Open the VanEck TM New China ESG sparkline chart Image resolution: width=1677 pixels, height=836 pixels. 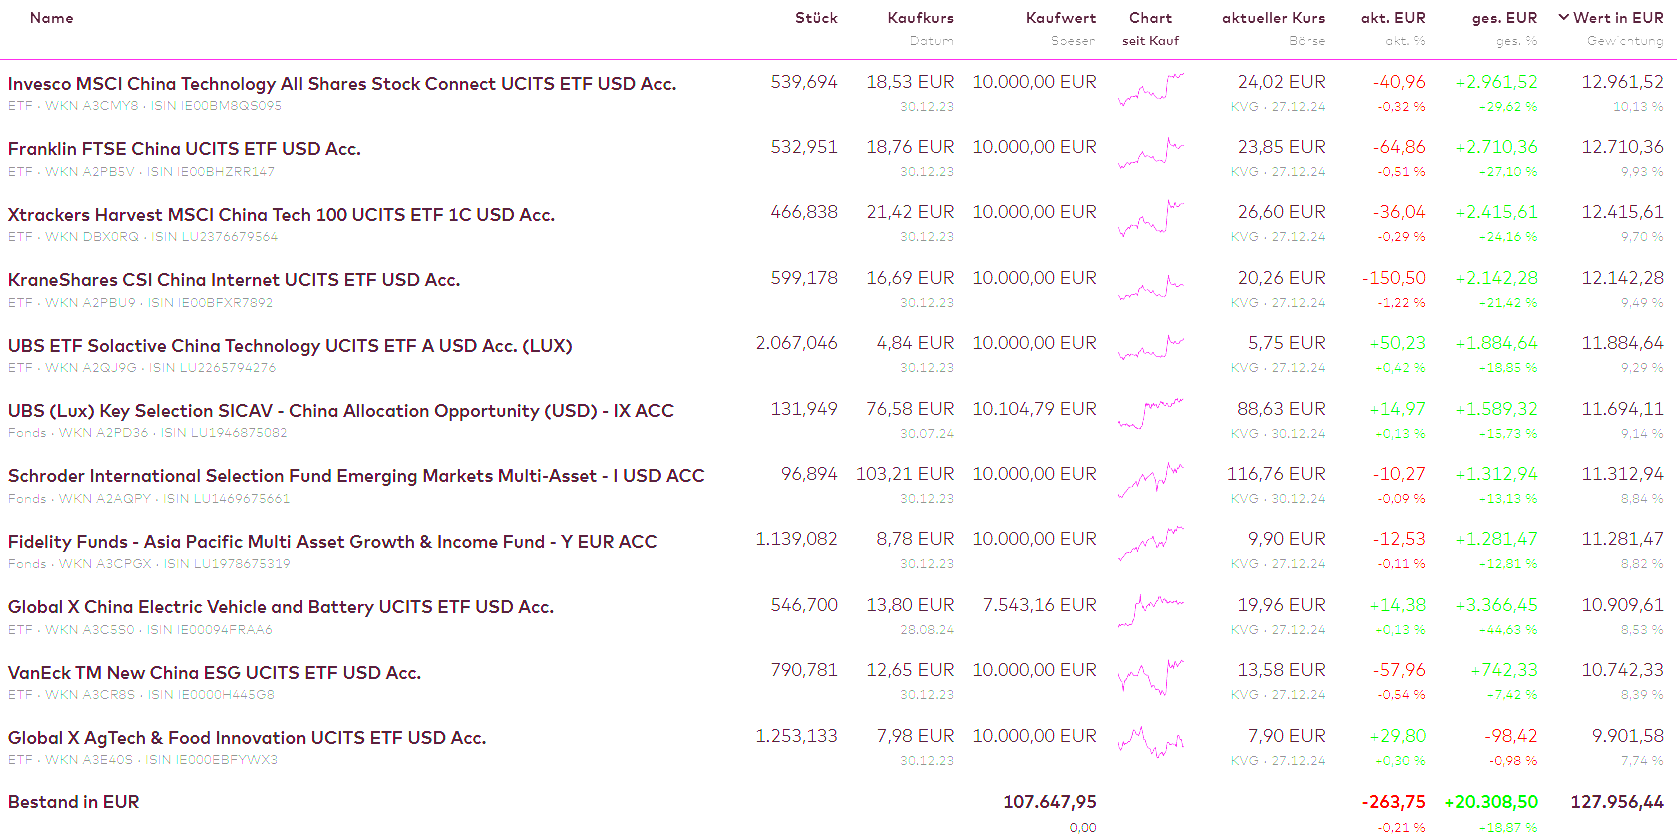tap(1151, 678)
